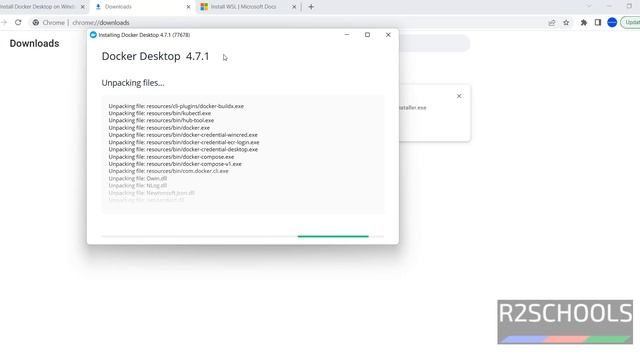Remove the installer.exe download card with X

[459, 96]
